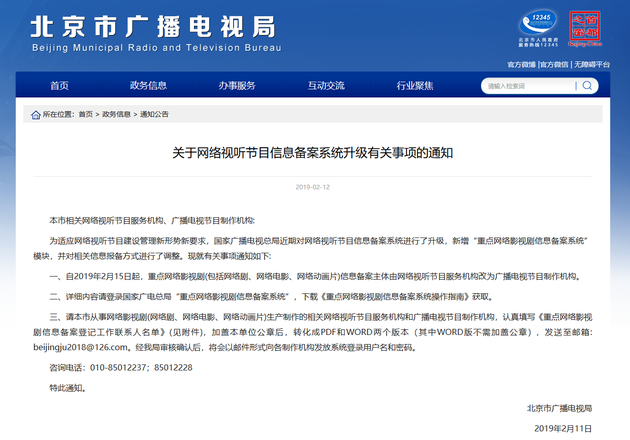Screen dimensions: 630x440
Task: Click the phone number 010-85012237
Action: coord(118,368)
